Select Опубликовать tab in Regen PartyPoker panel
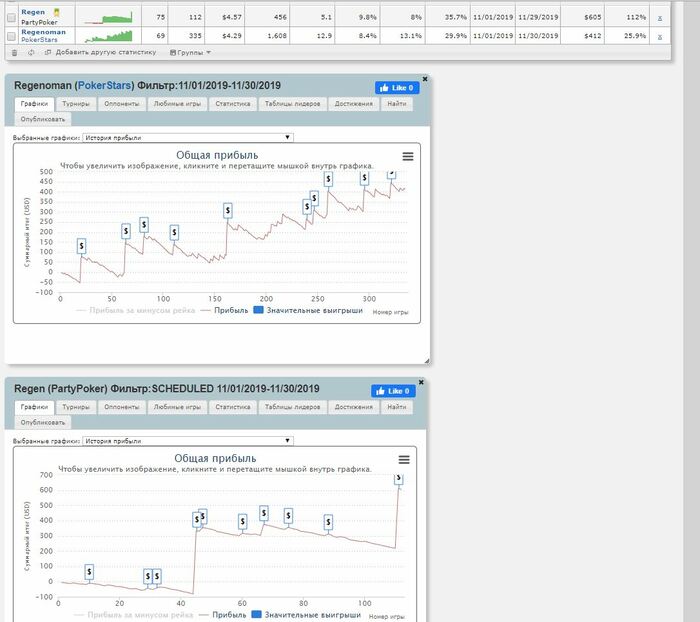This screenshot has width=700, height=622. coord(43,422)
